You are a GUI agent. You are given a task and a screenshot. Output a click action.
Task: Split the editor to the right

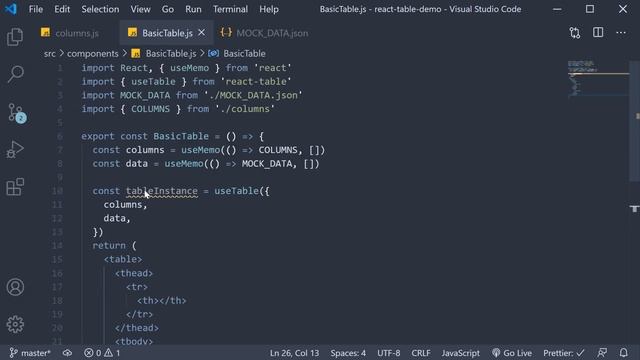click(x=598, y=33)
